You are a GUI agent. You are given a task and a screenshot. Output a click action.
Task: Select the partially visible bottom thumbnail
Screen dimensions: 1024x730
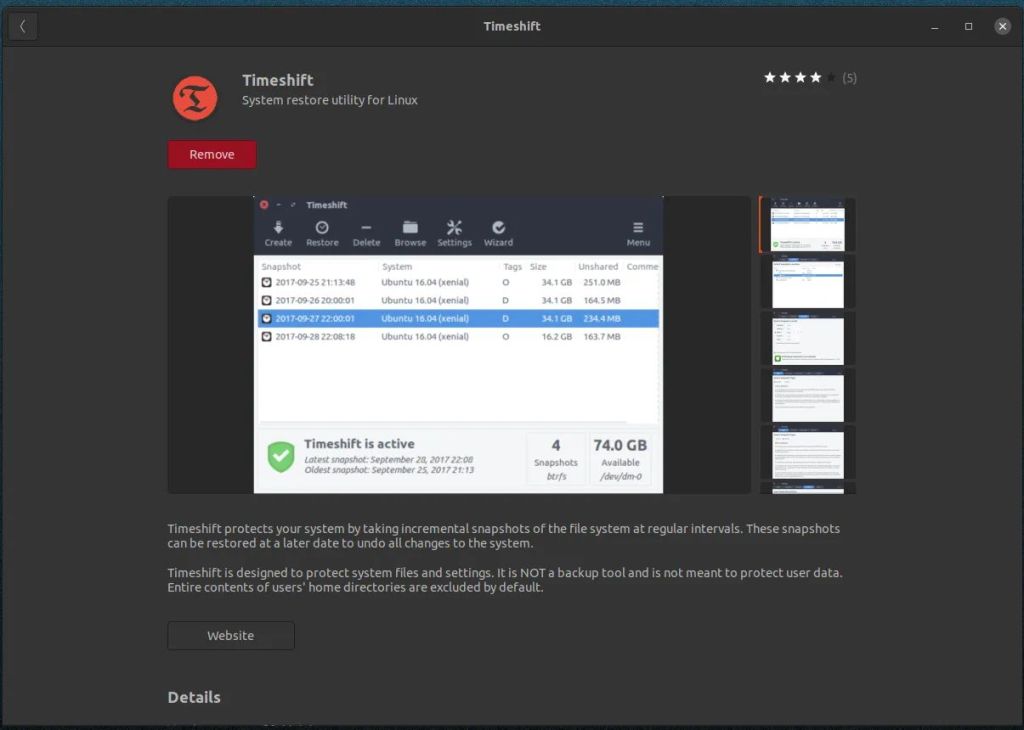click(x=807, y=488)
